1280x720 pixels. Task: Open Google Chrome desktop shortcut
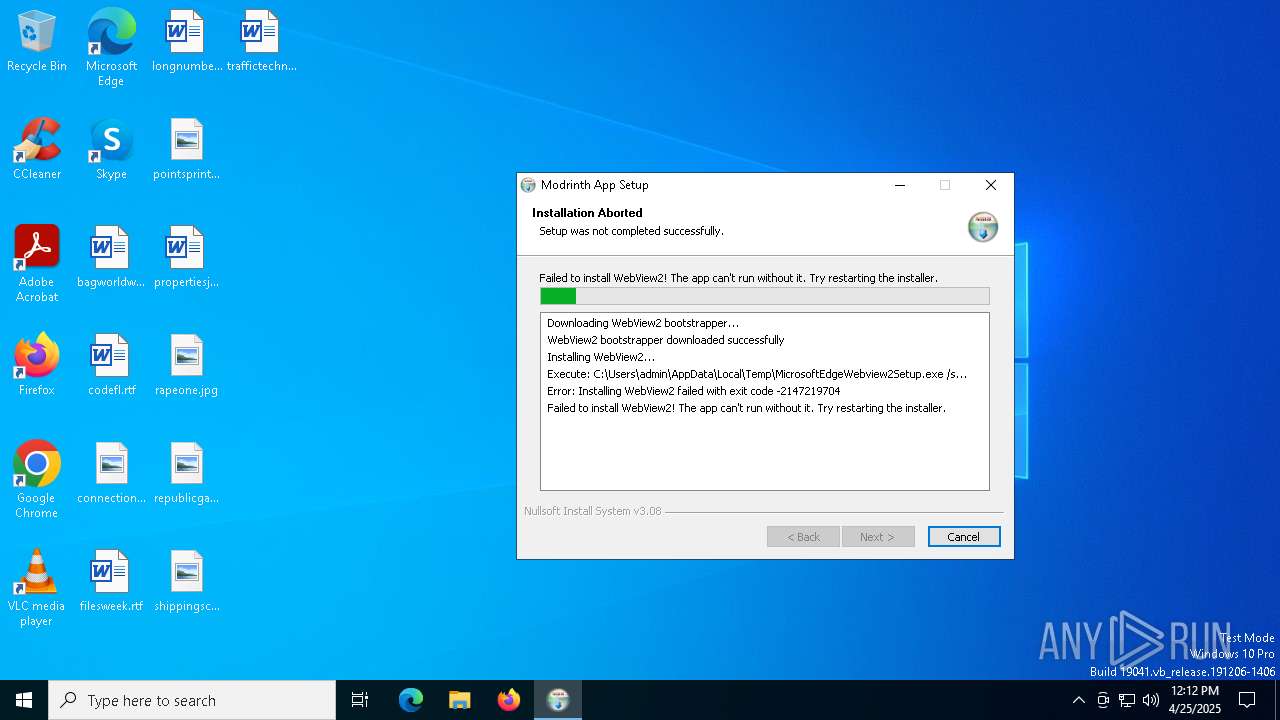click(x=37, y=480)
